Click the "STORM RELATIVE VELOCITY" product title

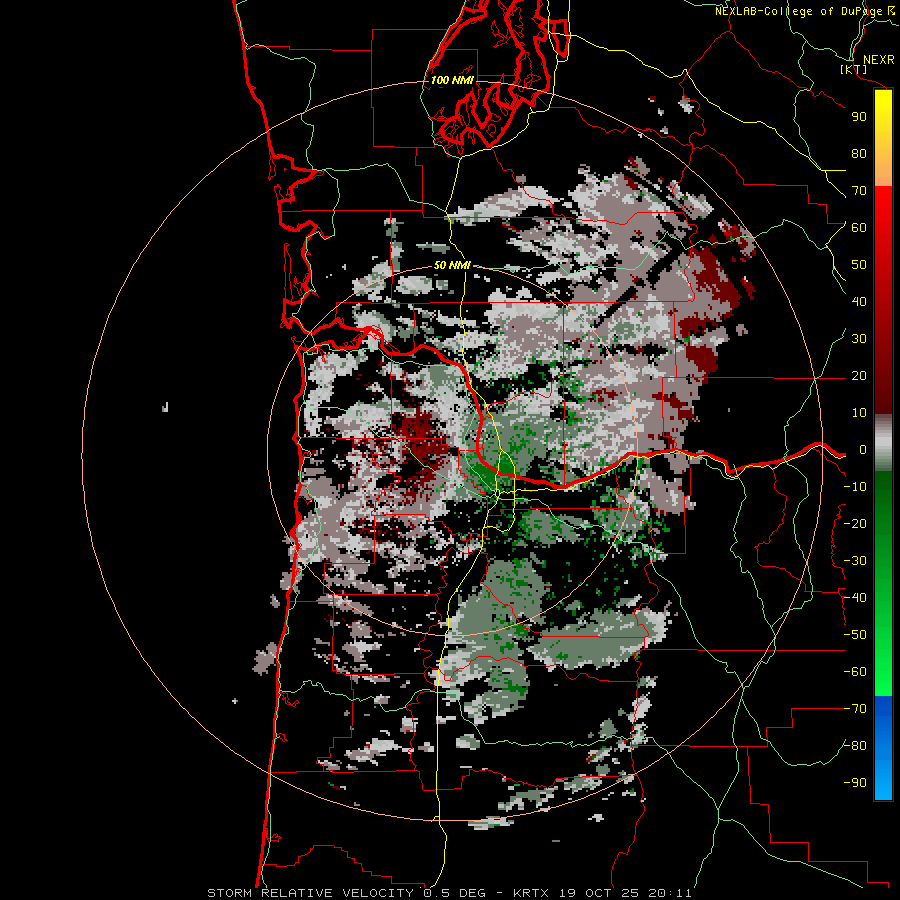coord(310,893)
